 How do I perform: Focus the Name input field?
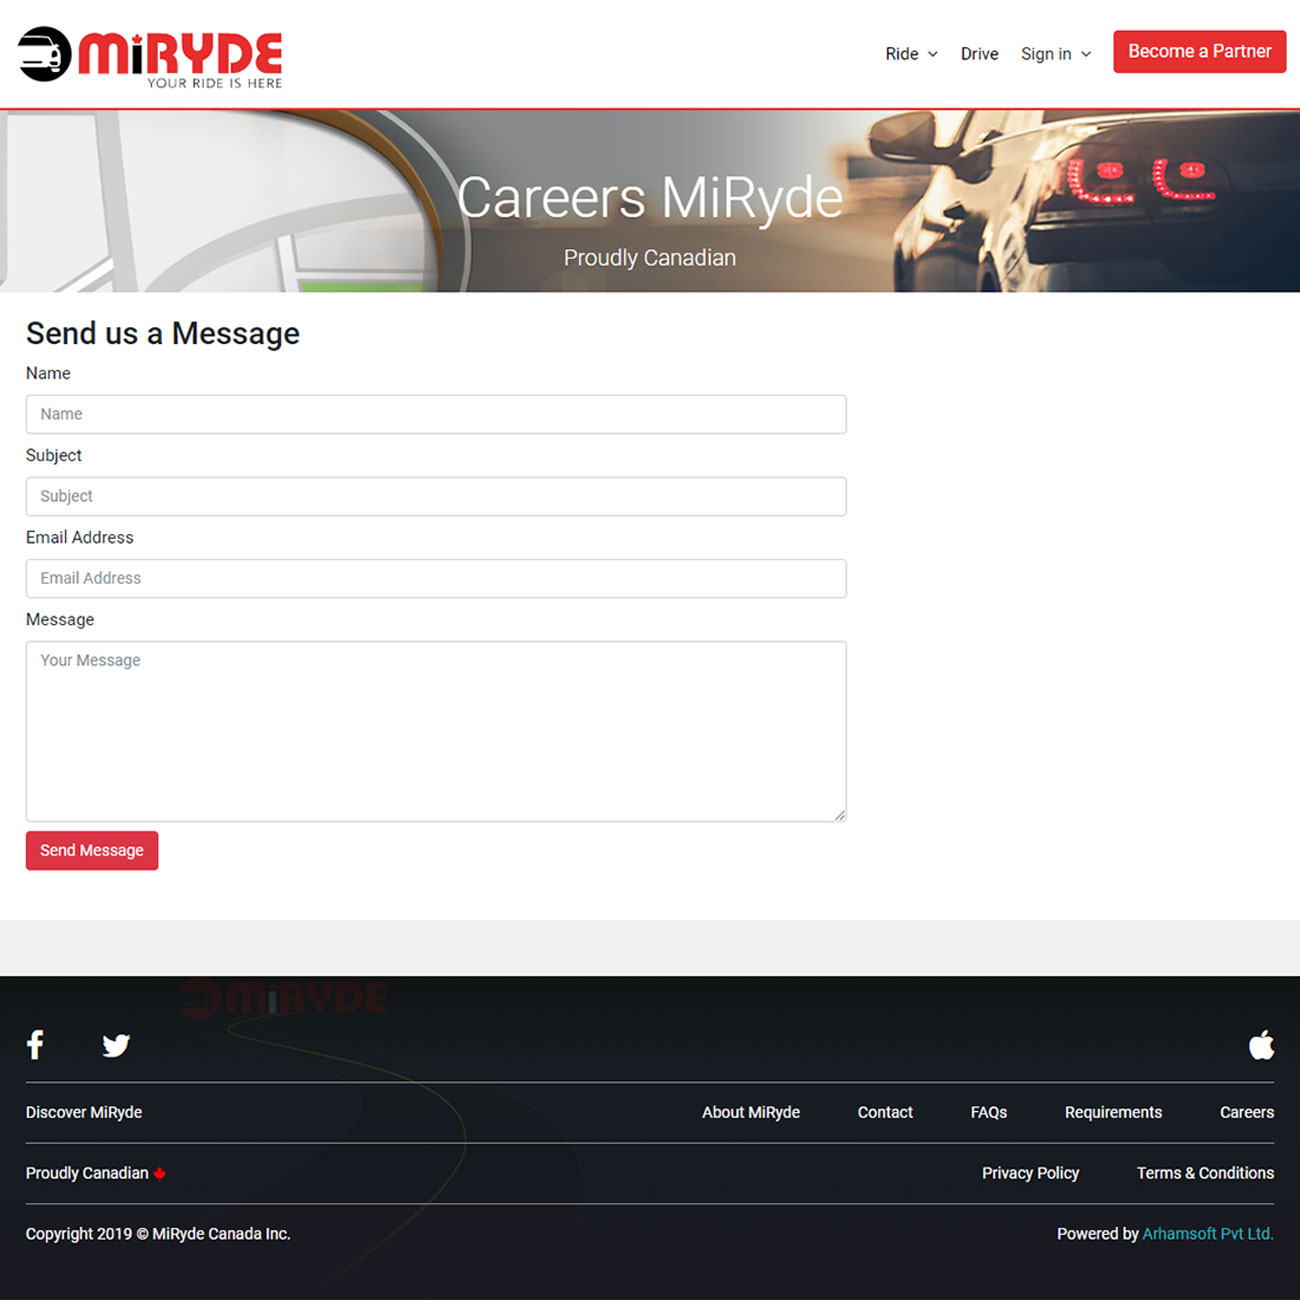(x=436, y=414)
